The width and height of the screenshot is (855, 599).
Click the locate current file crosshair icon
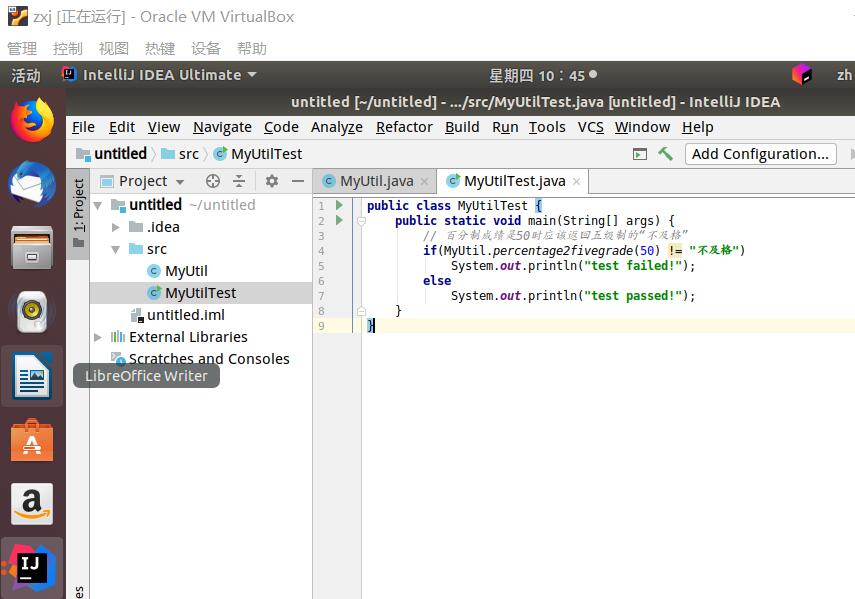(213, 181)
